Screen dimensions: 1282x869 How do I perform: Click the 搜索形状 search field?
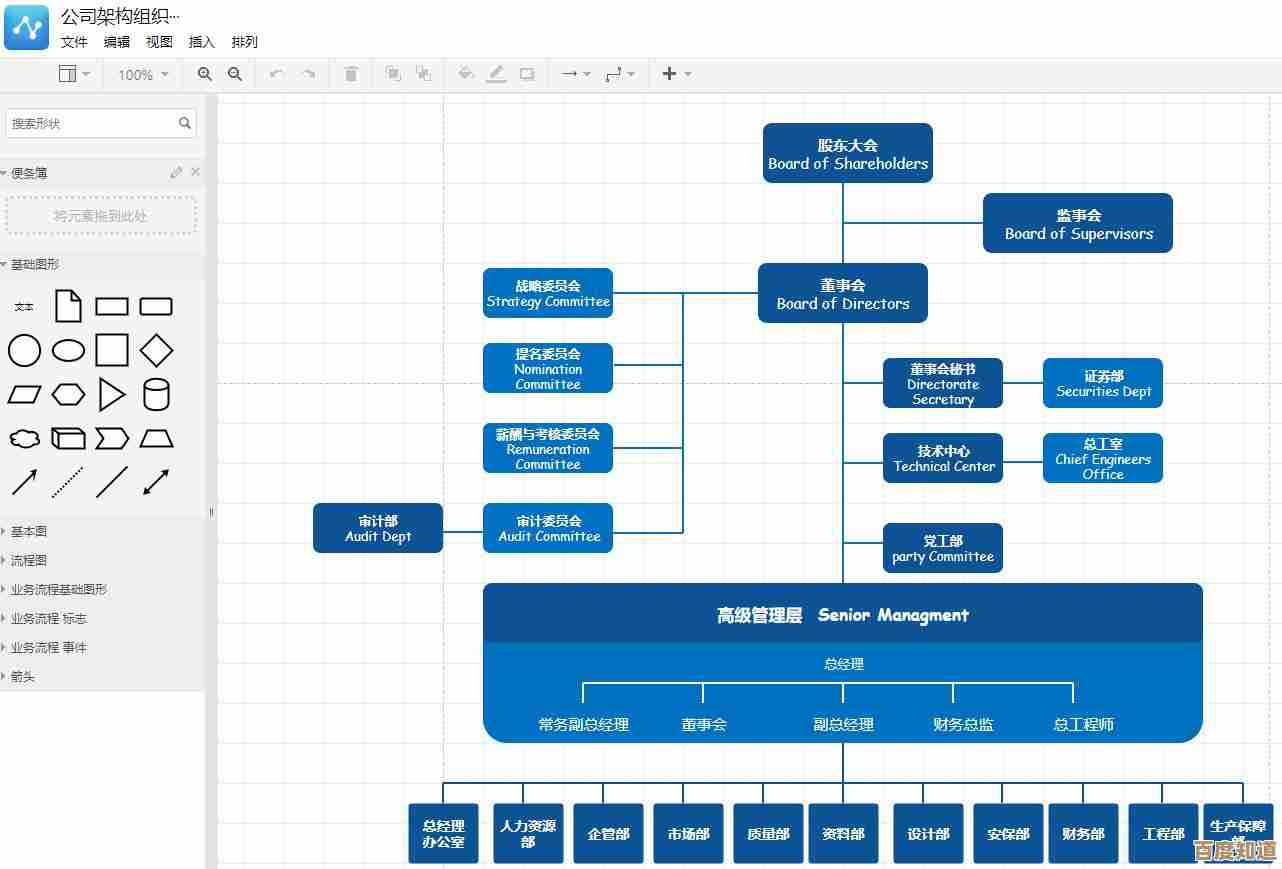pos(92,124)
